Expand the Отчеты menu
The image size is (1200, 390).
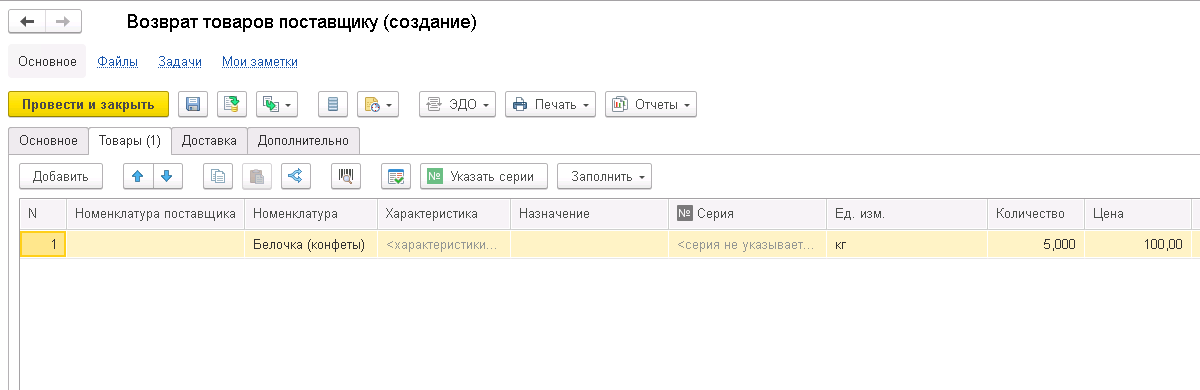pyautogui.click(x=651, y=104)
